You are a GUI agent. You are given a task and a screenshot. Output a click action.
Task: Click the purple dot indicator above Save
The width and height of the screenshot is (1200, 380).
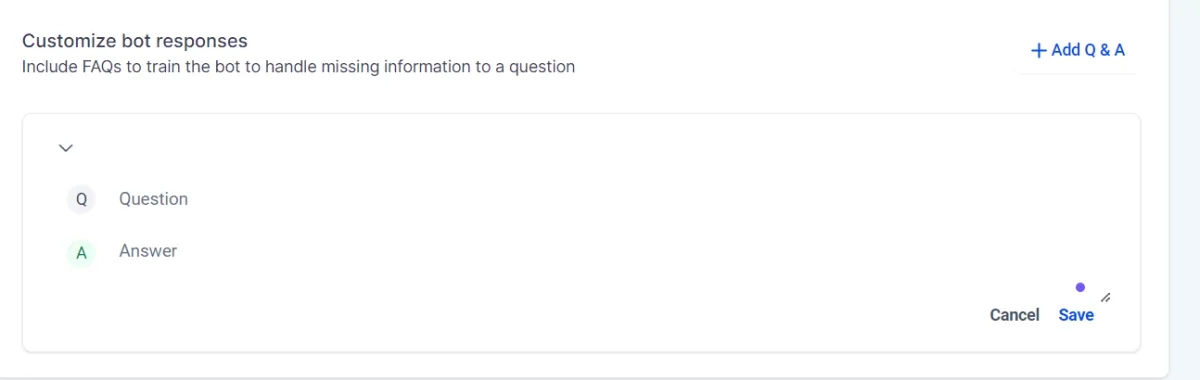1080,287
